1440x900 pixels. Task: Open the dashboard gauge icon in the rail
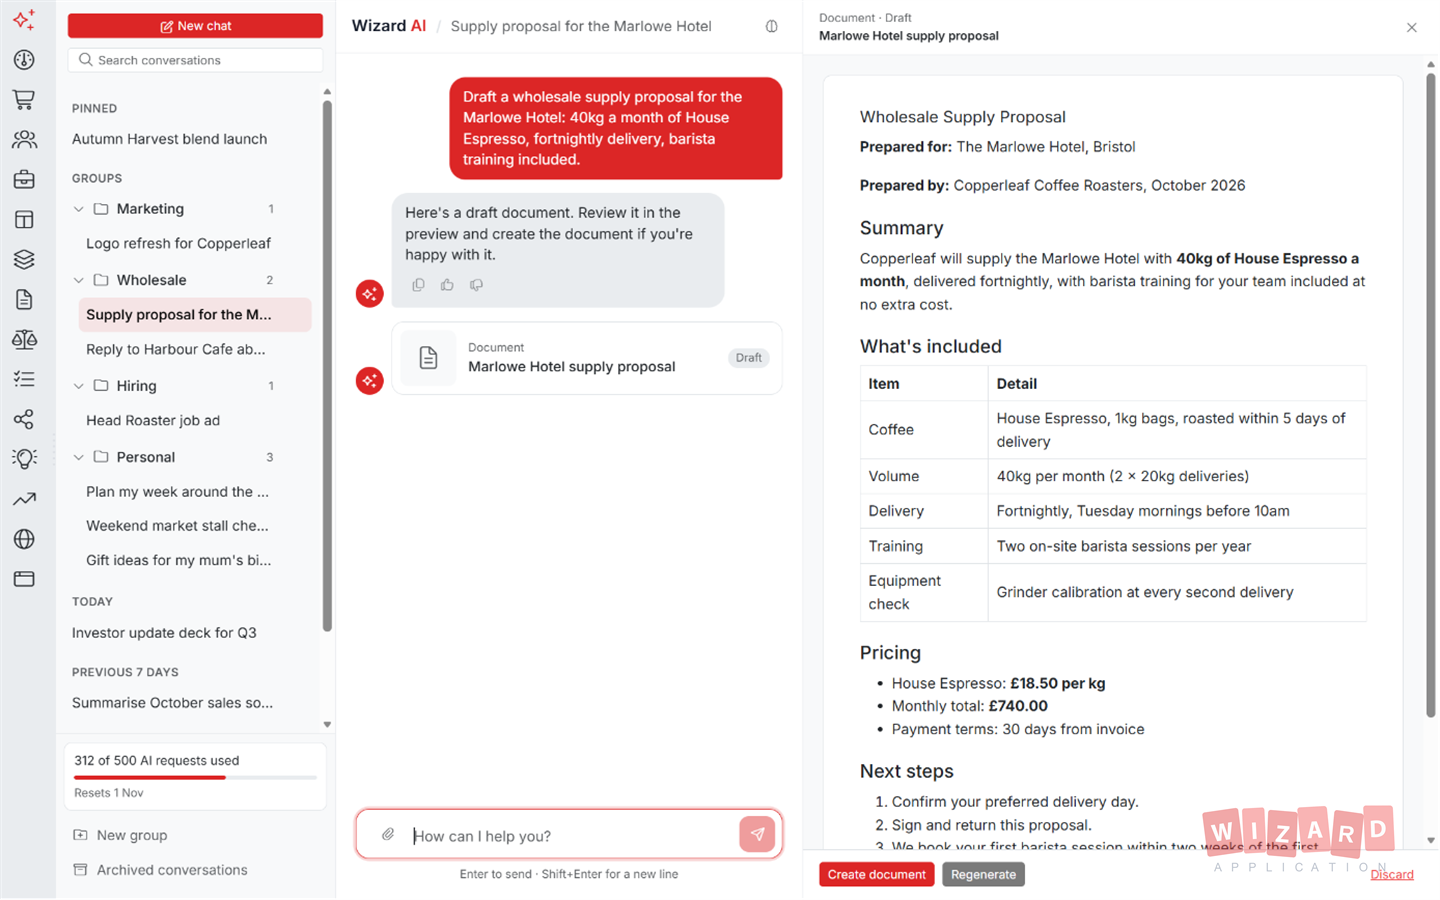point(24,60)
